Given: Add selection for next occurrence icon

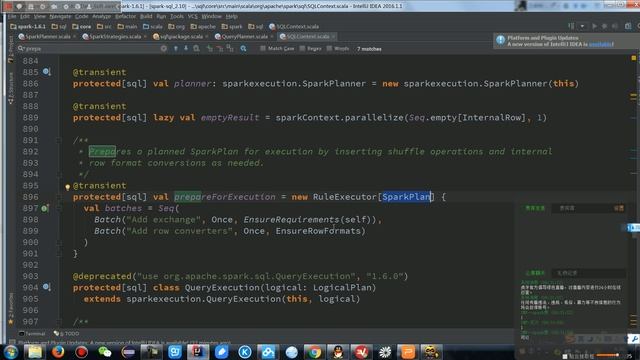Looking at the screenshot, I should pos(210,49).
